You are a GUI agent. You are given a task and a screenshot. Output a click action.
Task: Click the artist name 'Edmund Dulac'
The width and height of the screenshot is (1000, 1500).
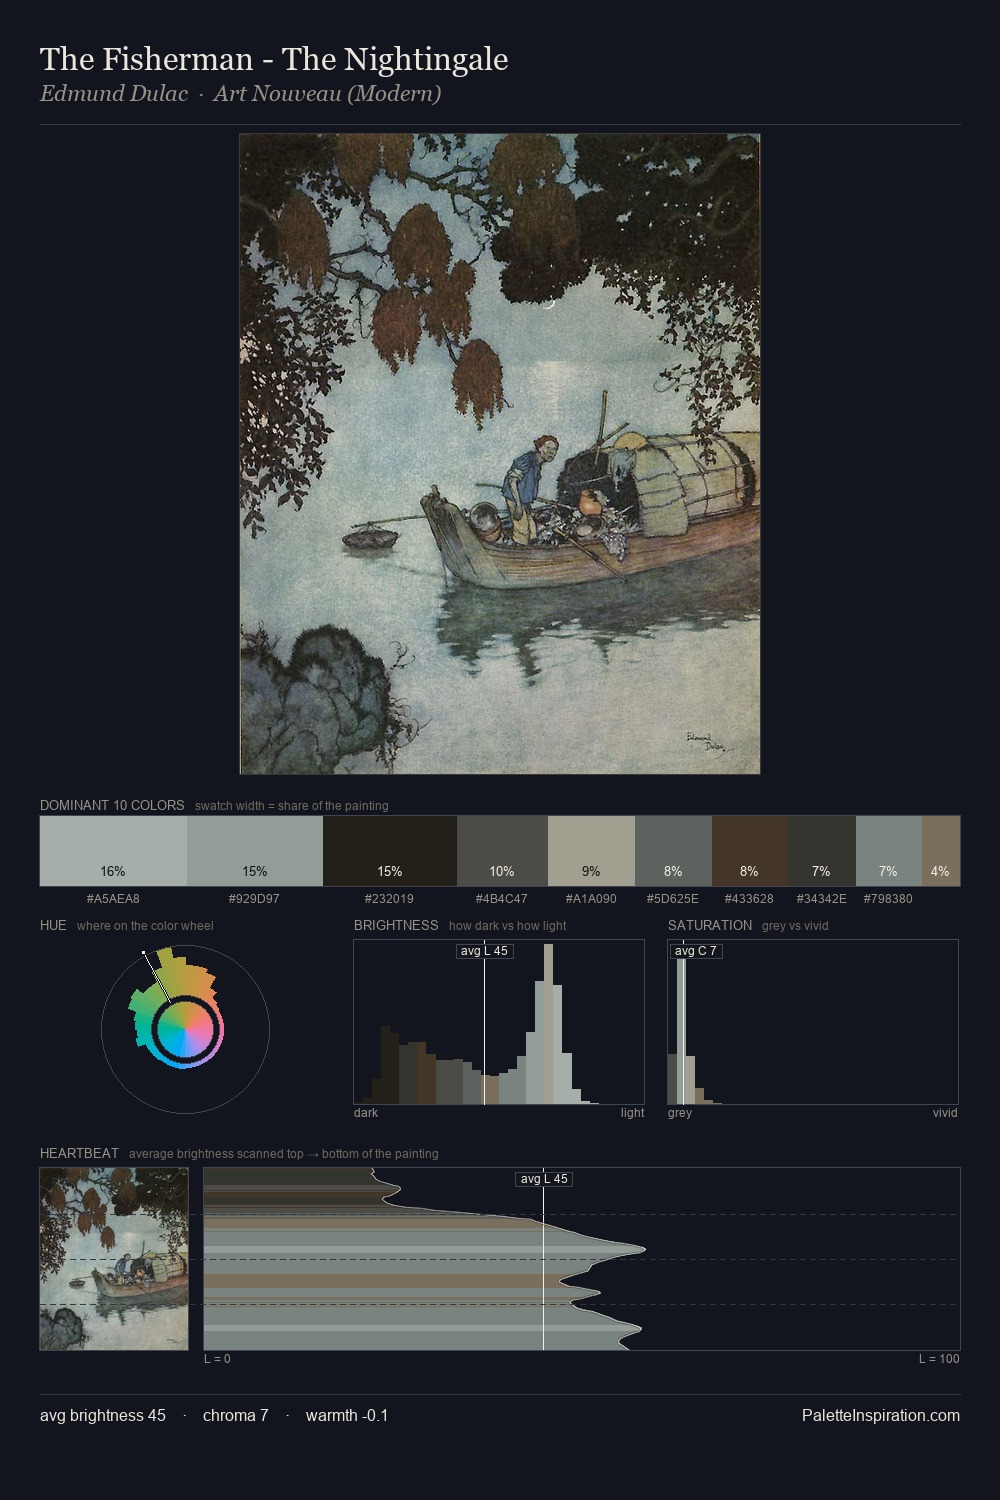tap(114, 94)
